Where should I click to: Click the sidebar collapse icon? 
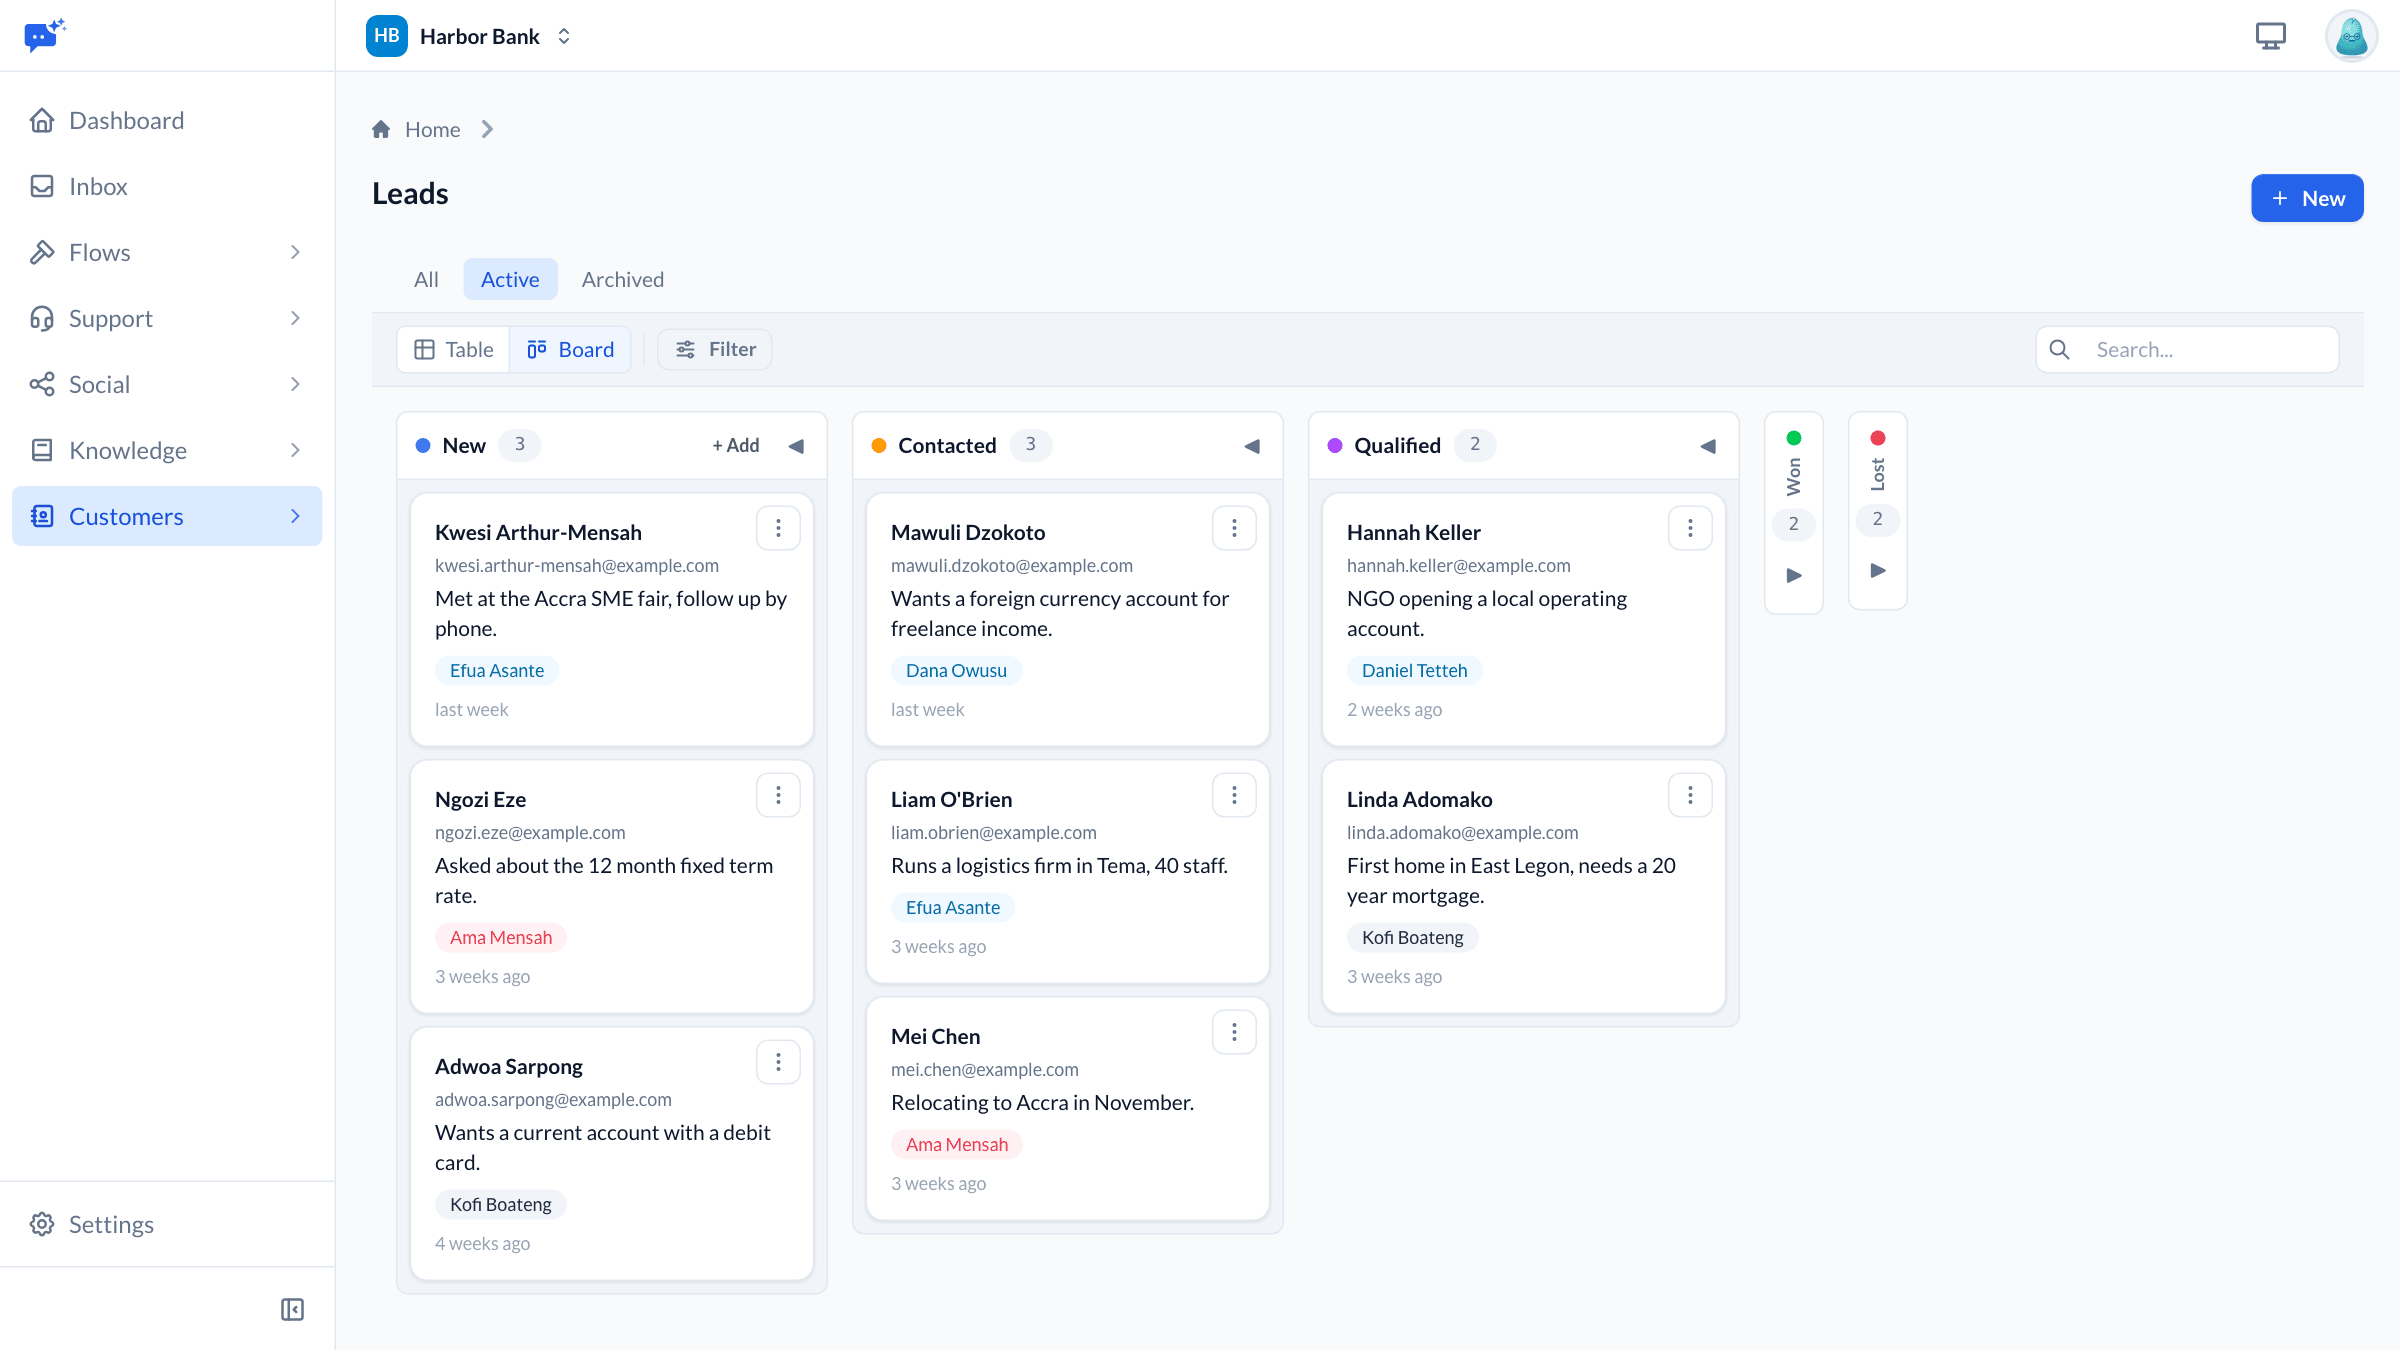click(x=292, y=1309)
